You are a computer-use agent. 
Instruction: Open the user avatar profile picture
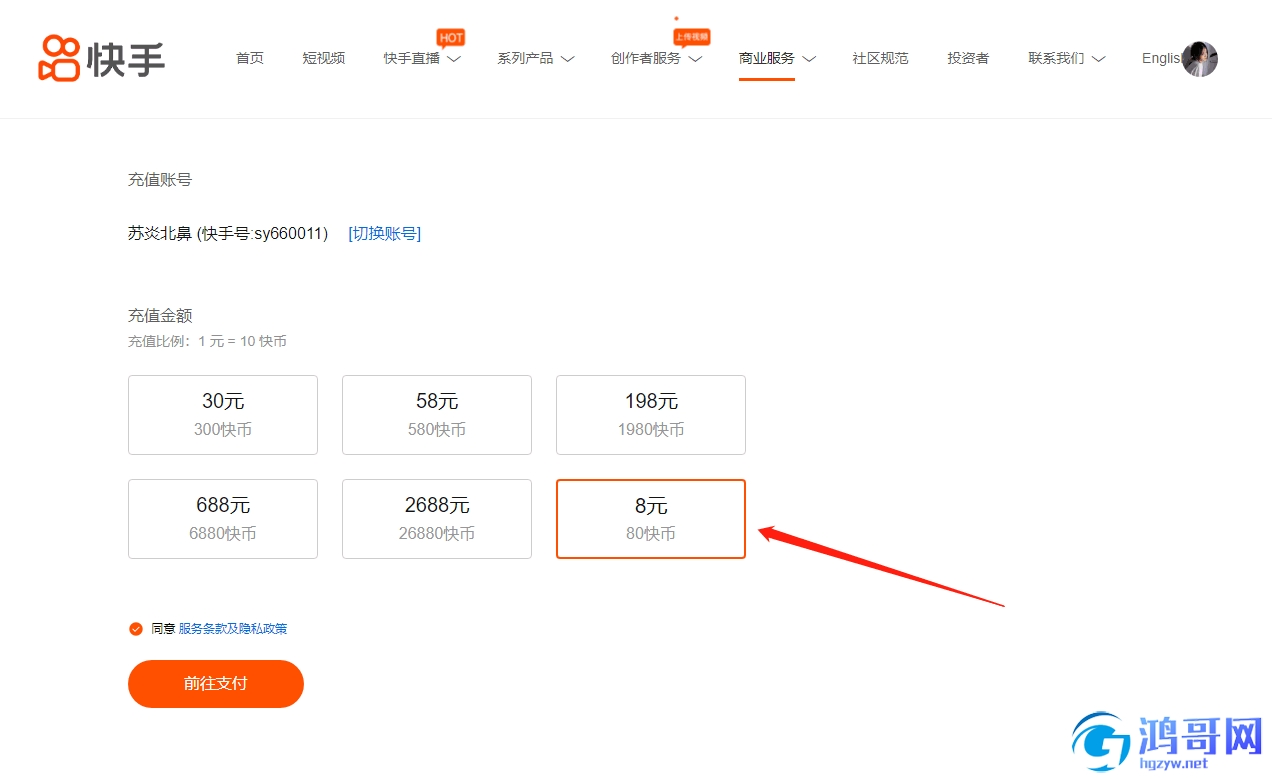pos(1199,59)
